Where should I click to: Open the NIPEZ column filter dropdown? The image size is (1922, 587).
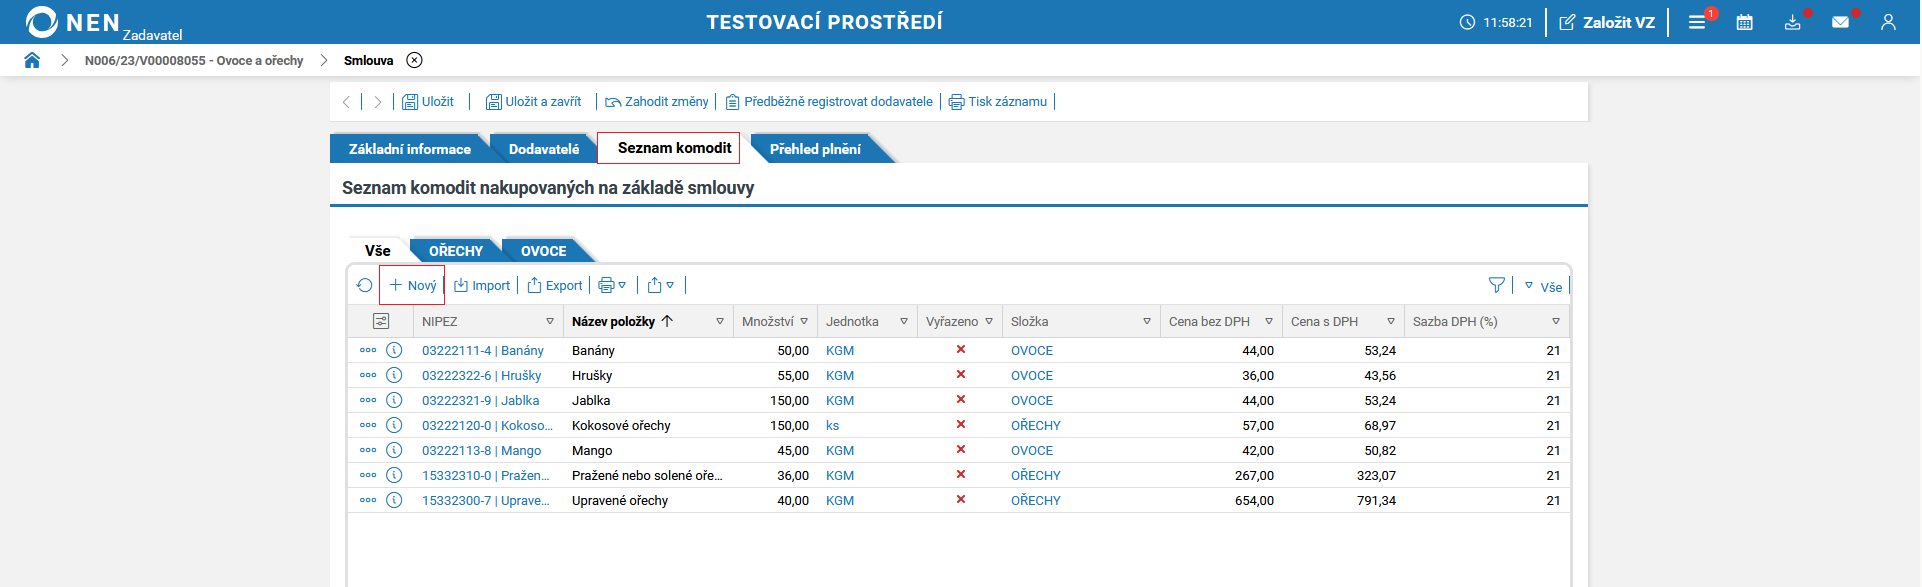[x=549, y=322]
